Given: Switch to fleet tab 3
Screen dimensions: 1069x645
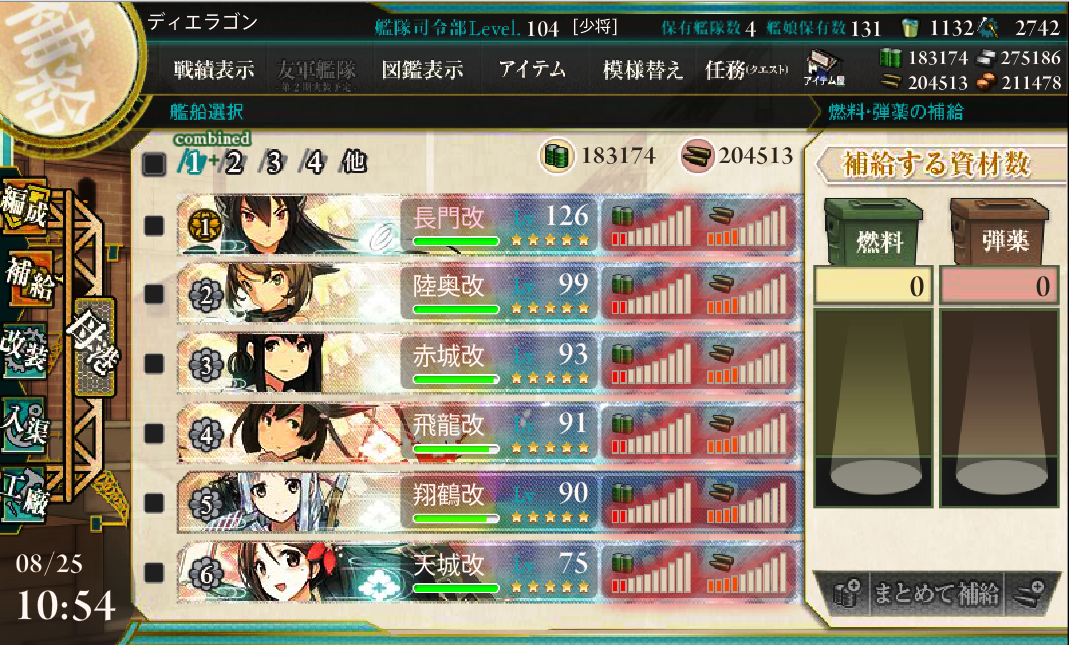Looking at the screenshot, I should (273, 162).
